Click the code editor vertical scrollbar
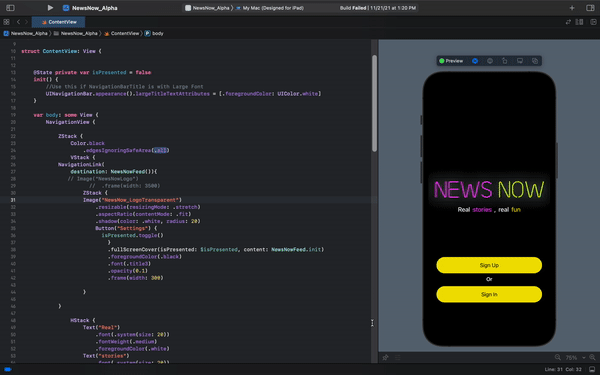The height and width of the screenshot is (375, 600). click(x=374, y=103)
